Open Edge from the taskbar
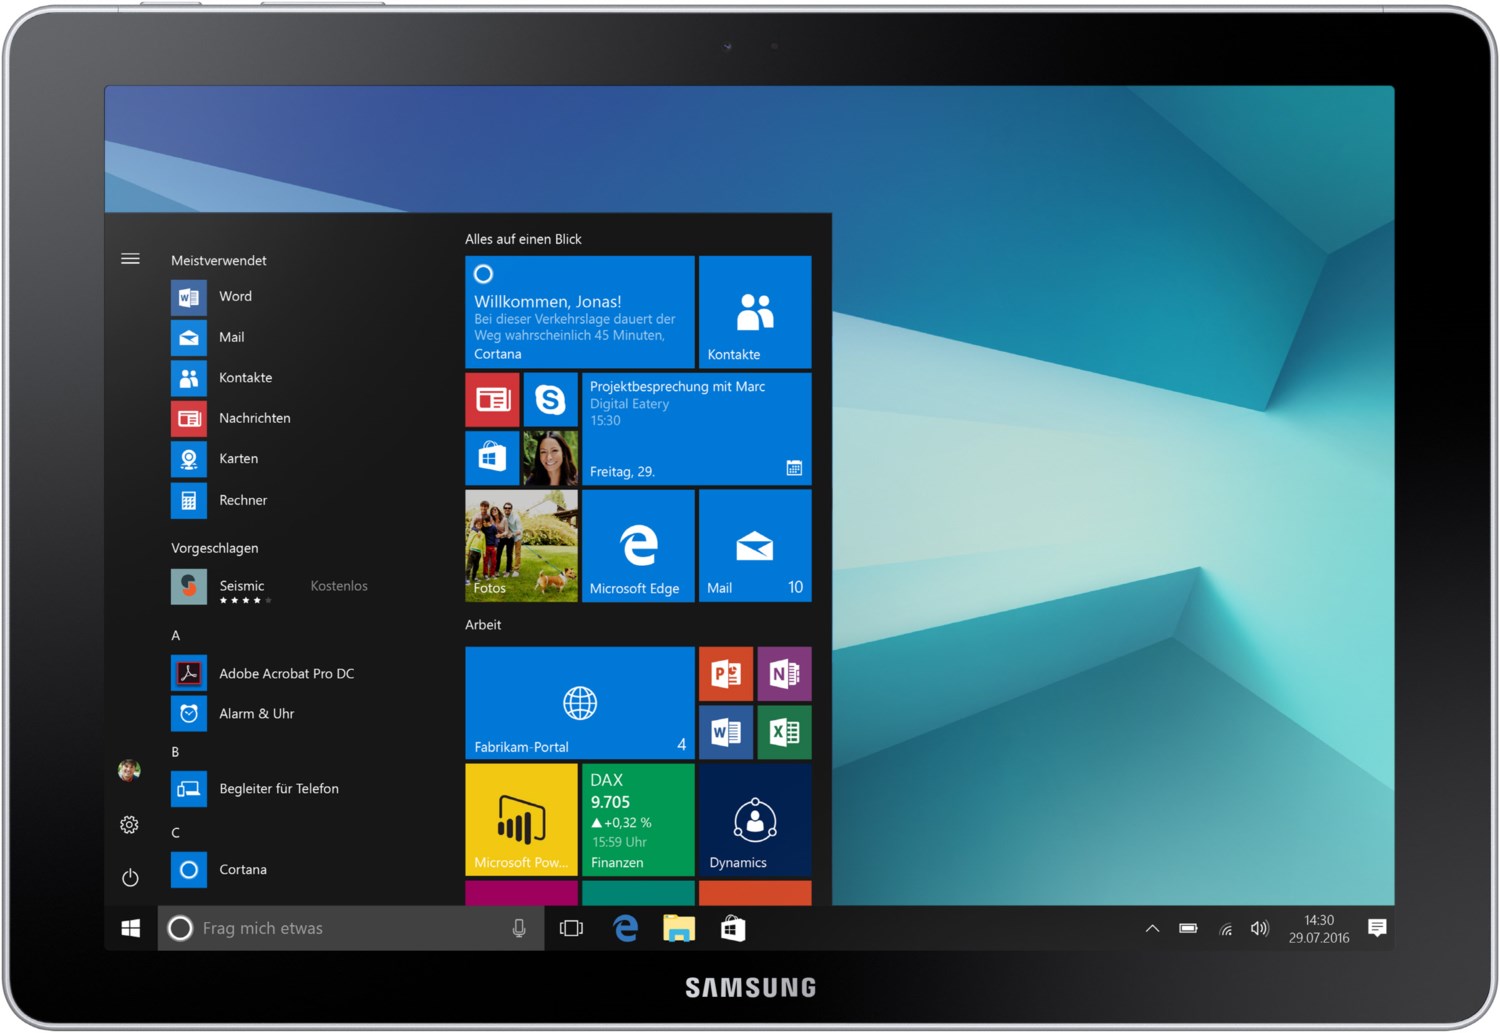 [x=626, y=929]
